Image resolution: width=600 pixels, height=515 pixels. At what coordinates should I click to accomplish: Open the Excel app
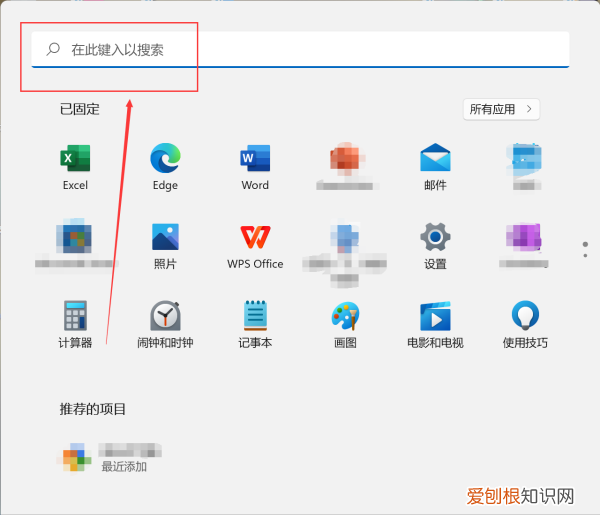[75, 166]
